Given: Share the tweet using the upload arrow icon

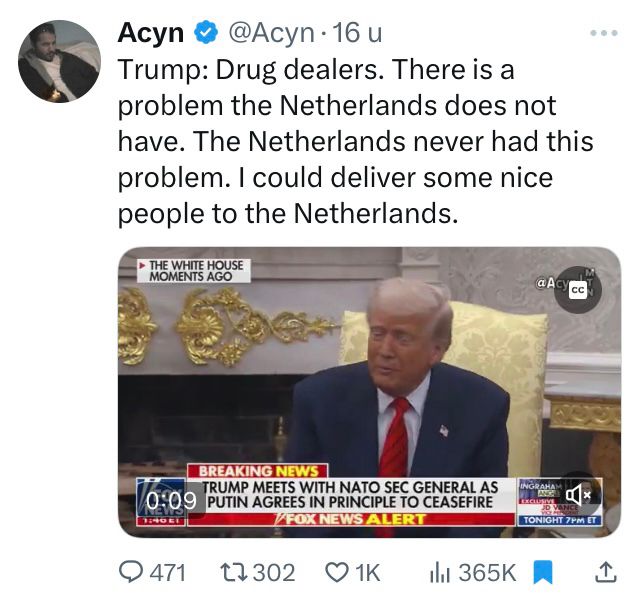Looking at the screenshot, I should pos(606,572).
